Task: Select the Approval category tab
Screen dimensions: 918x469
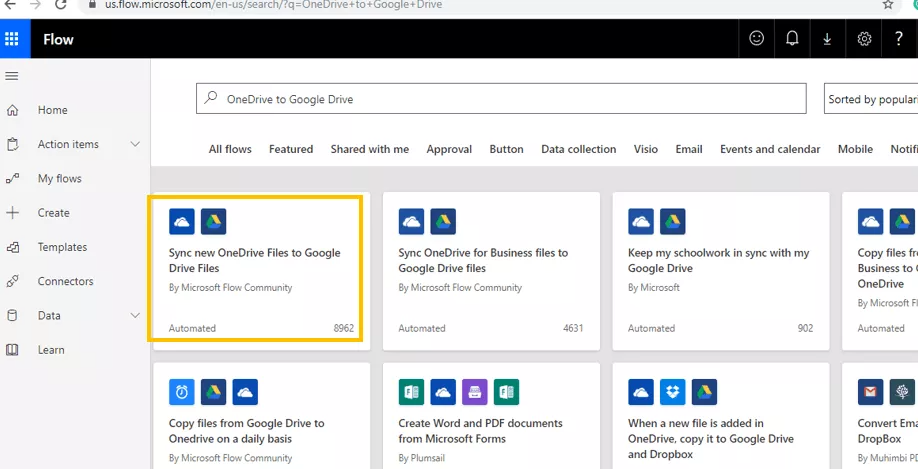Action: (x=449, y=149)
